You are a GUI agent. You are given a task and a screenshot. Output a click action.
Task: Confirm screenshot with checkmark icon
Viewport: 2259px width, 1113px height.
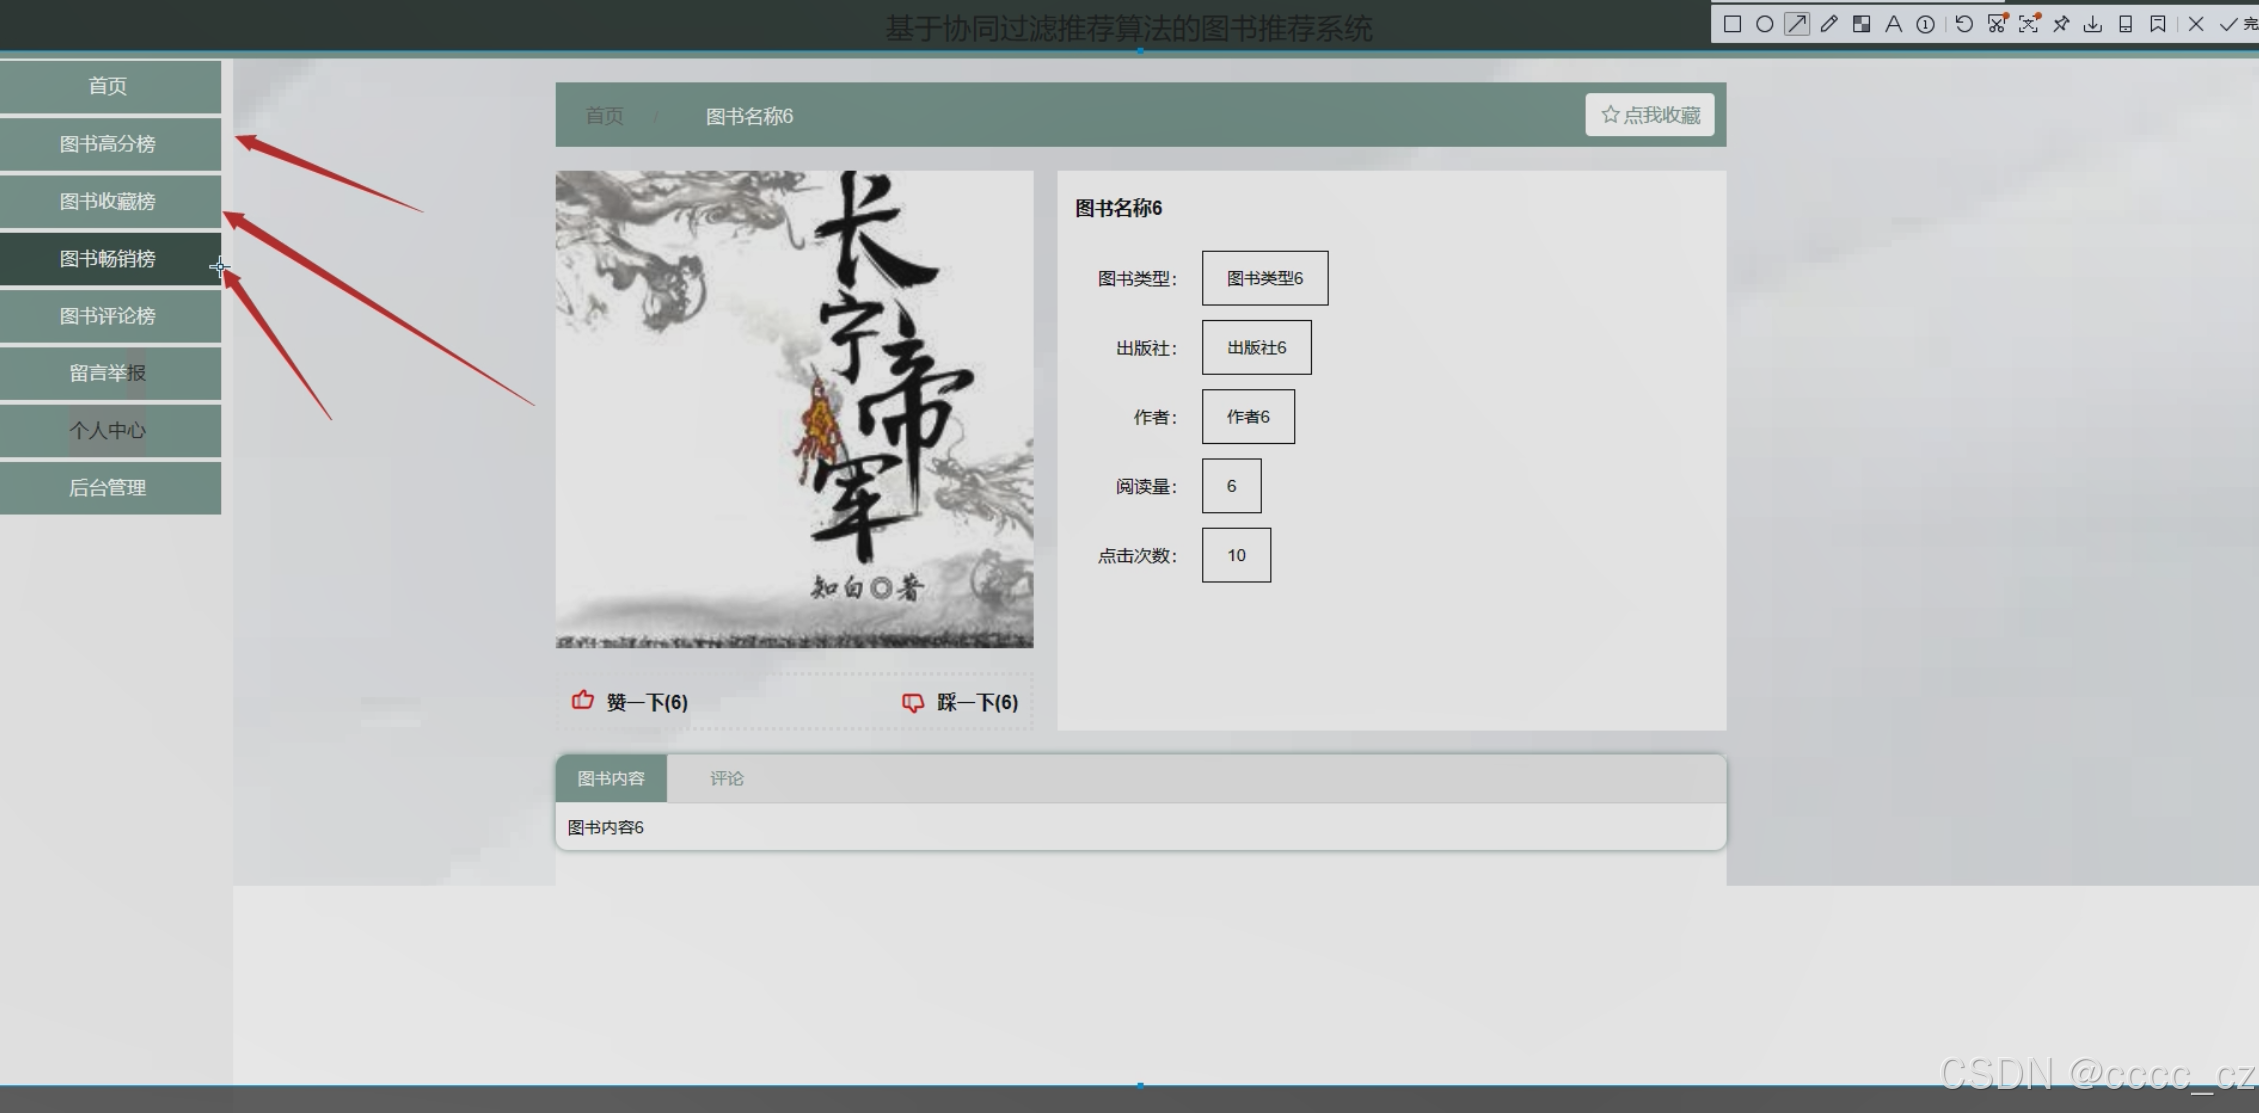(x=2228, y=24)
